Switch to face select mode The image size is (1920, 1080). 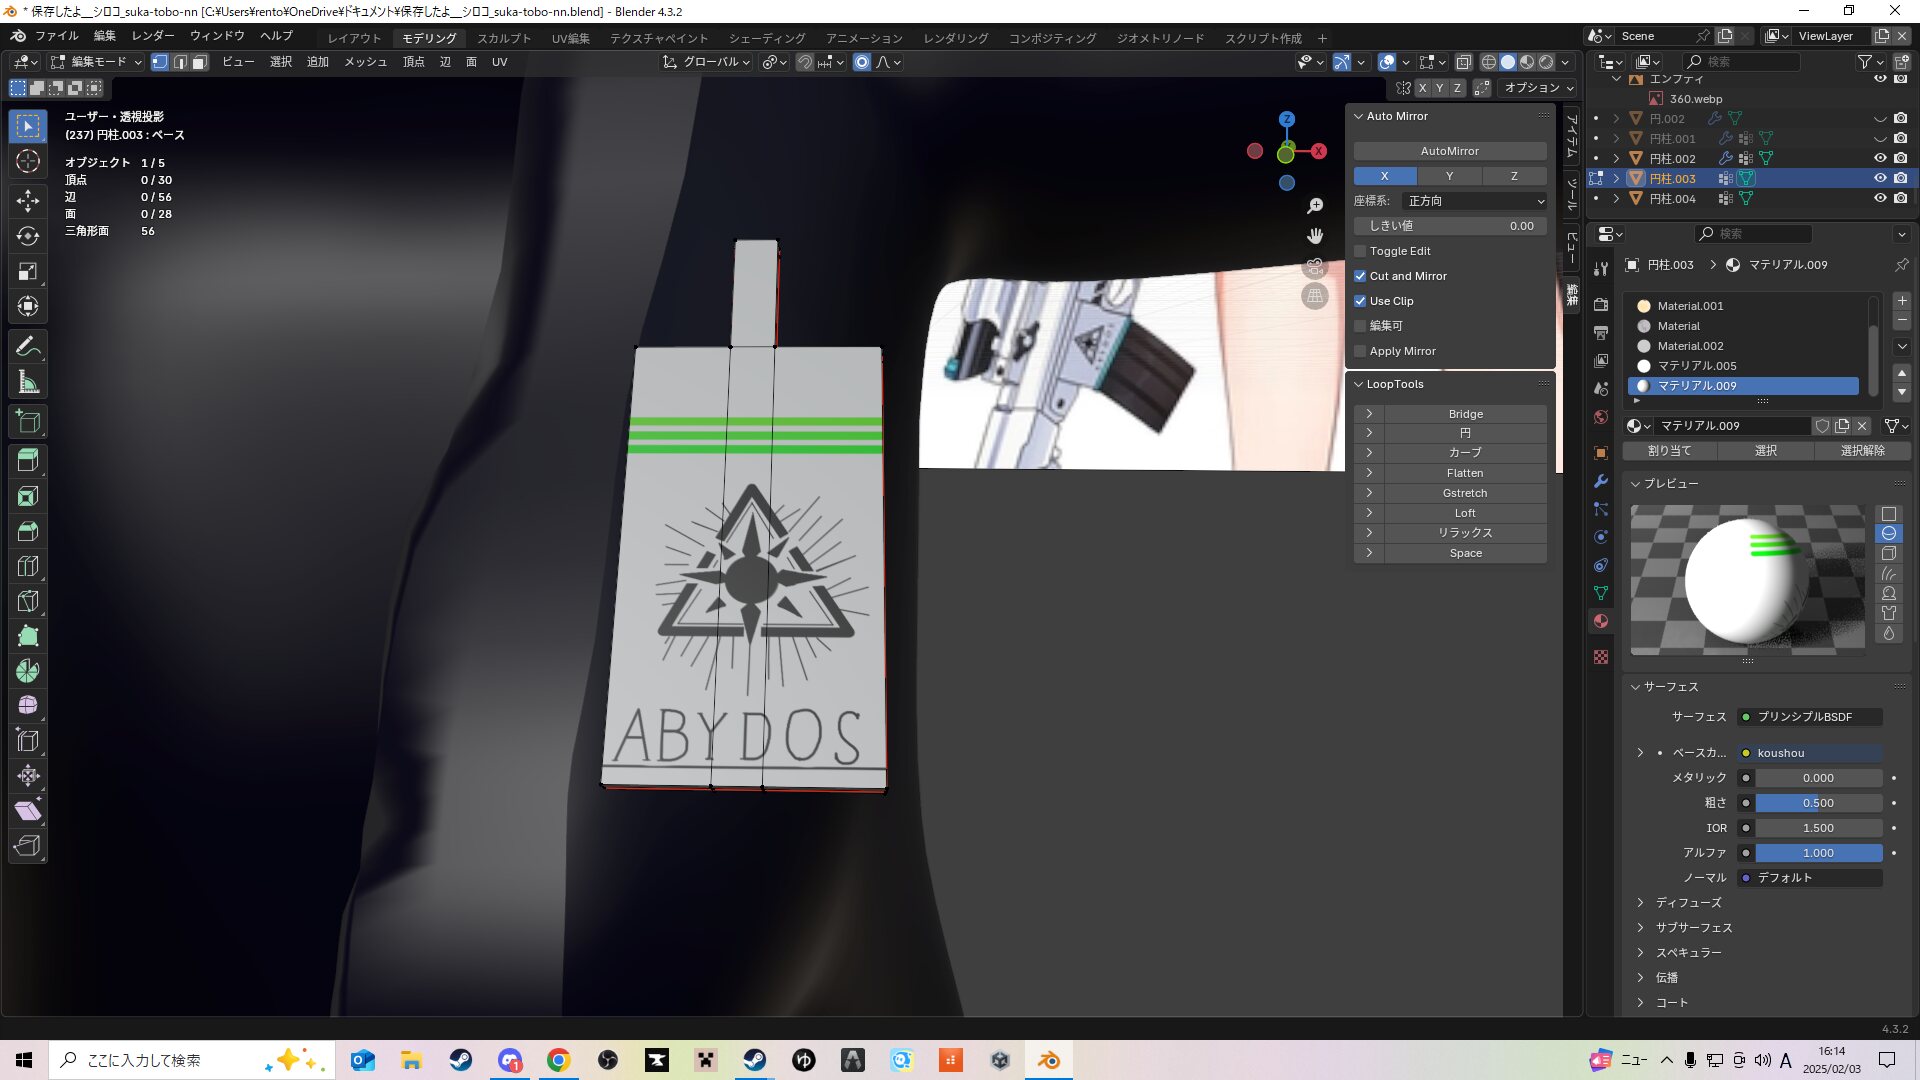pyautogui.click(x=200, y=62)
